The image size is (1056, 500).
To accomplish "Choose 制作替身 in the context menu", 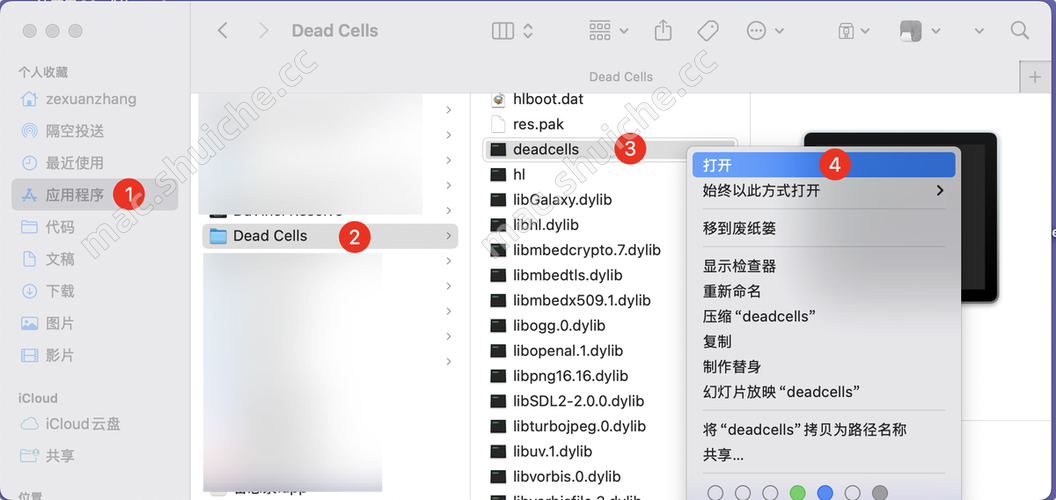I will (x=823, y=367).
